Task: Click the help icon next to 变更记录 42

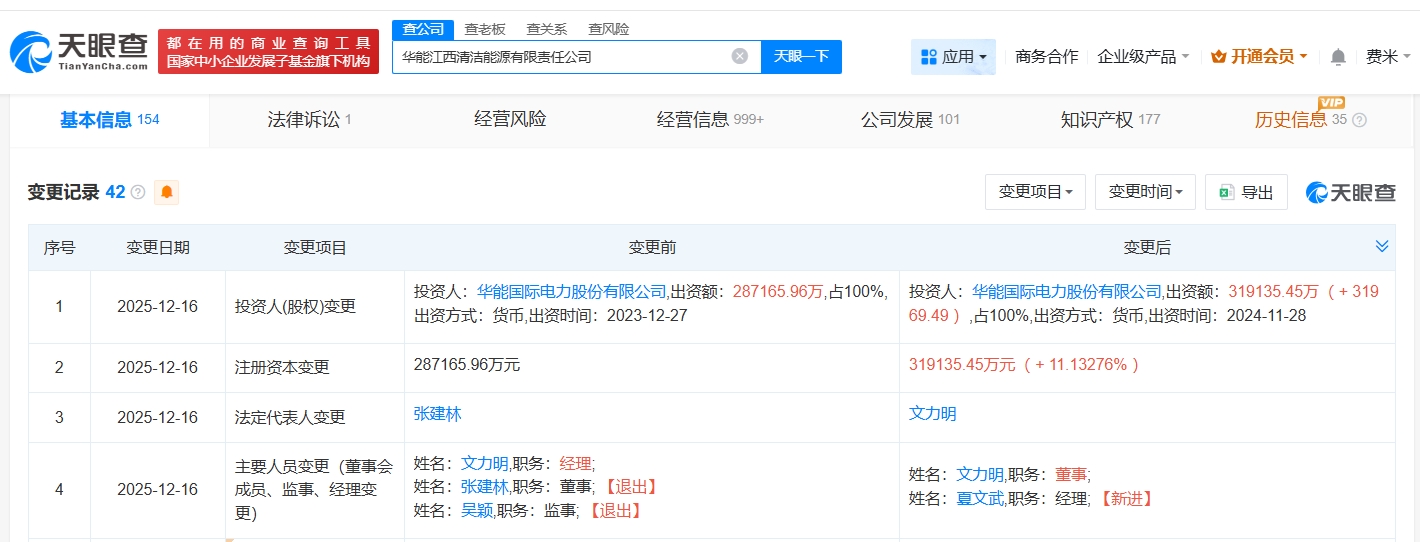Action: pyautogui.click(x=138, y=192)
